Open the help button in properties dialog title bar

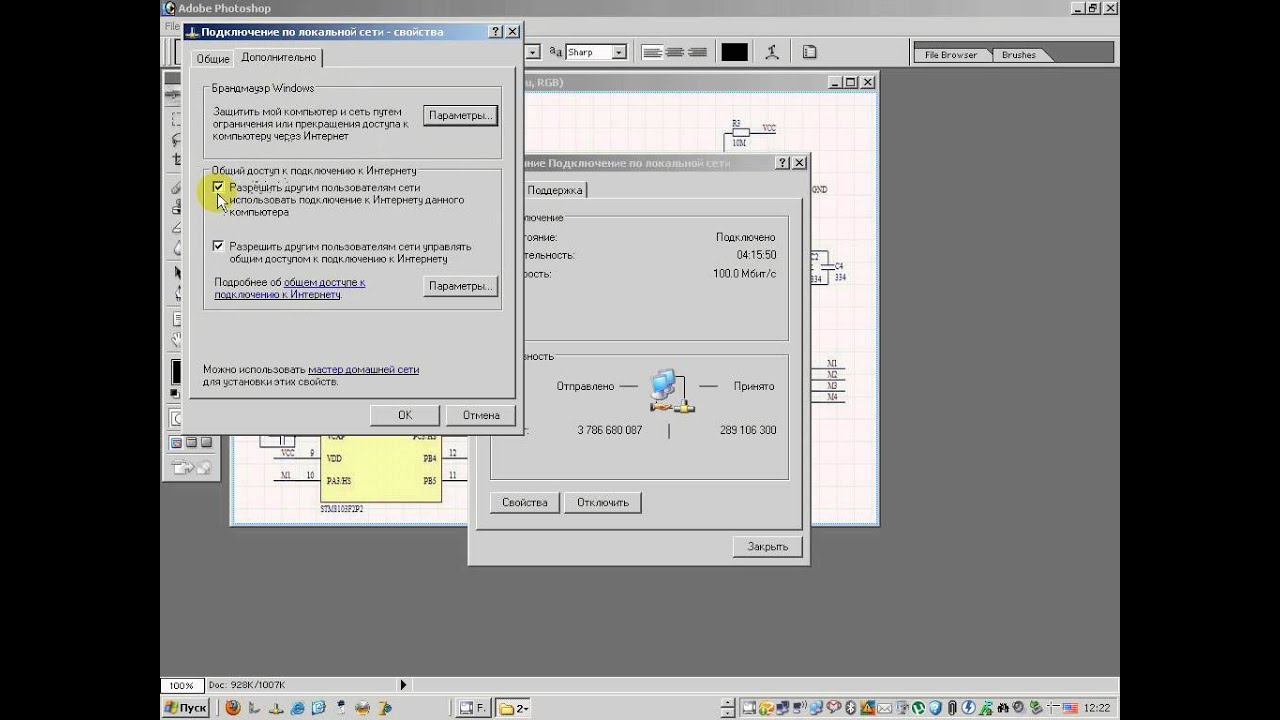coord(496,32)
